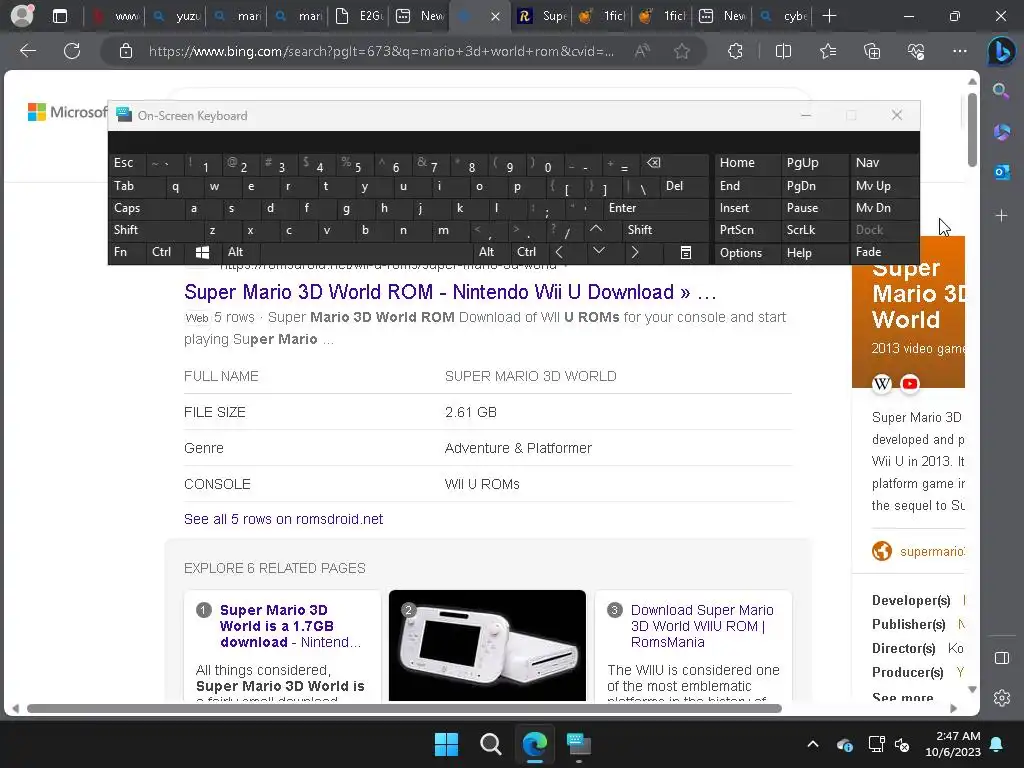Add a sidebar app with plus icon
1024x768 pixels.
[x=1001, y=216]
